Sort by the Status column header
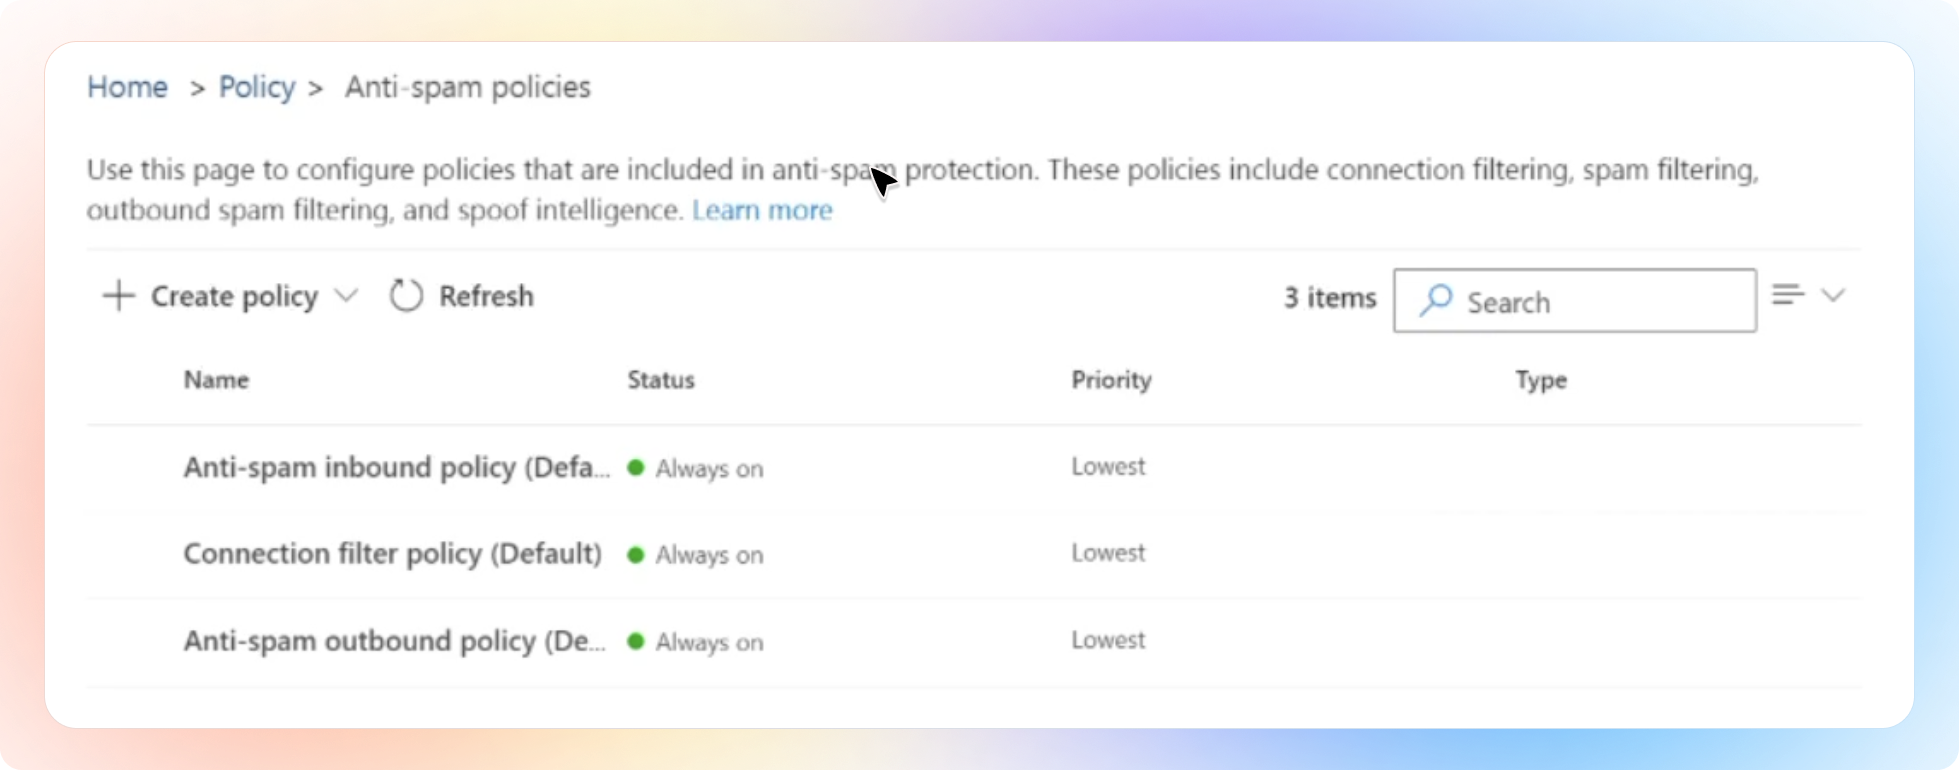The width and height of the screenshot is (1959, 770). (661, 380)
